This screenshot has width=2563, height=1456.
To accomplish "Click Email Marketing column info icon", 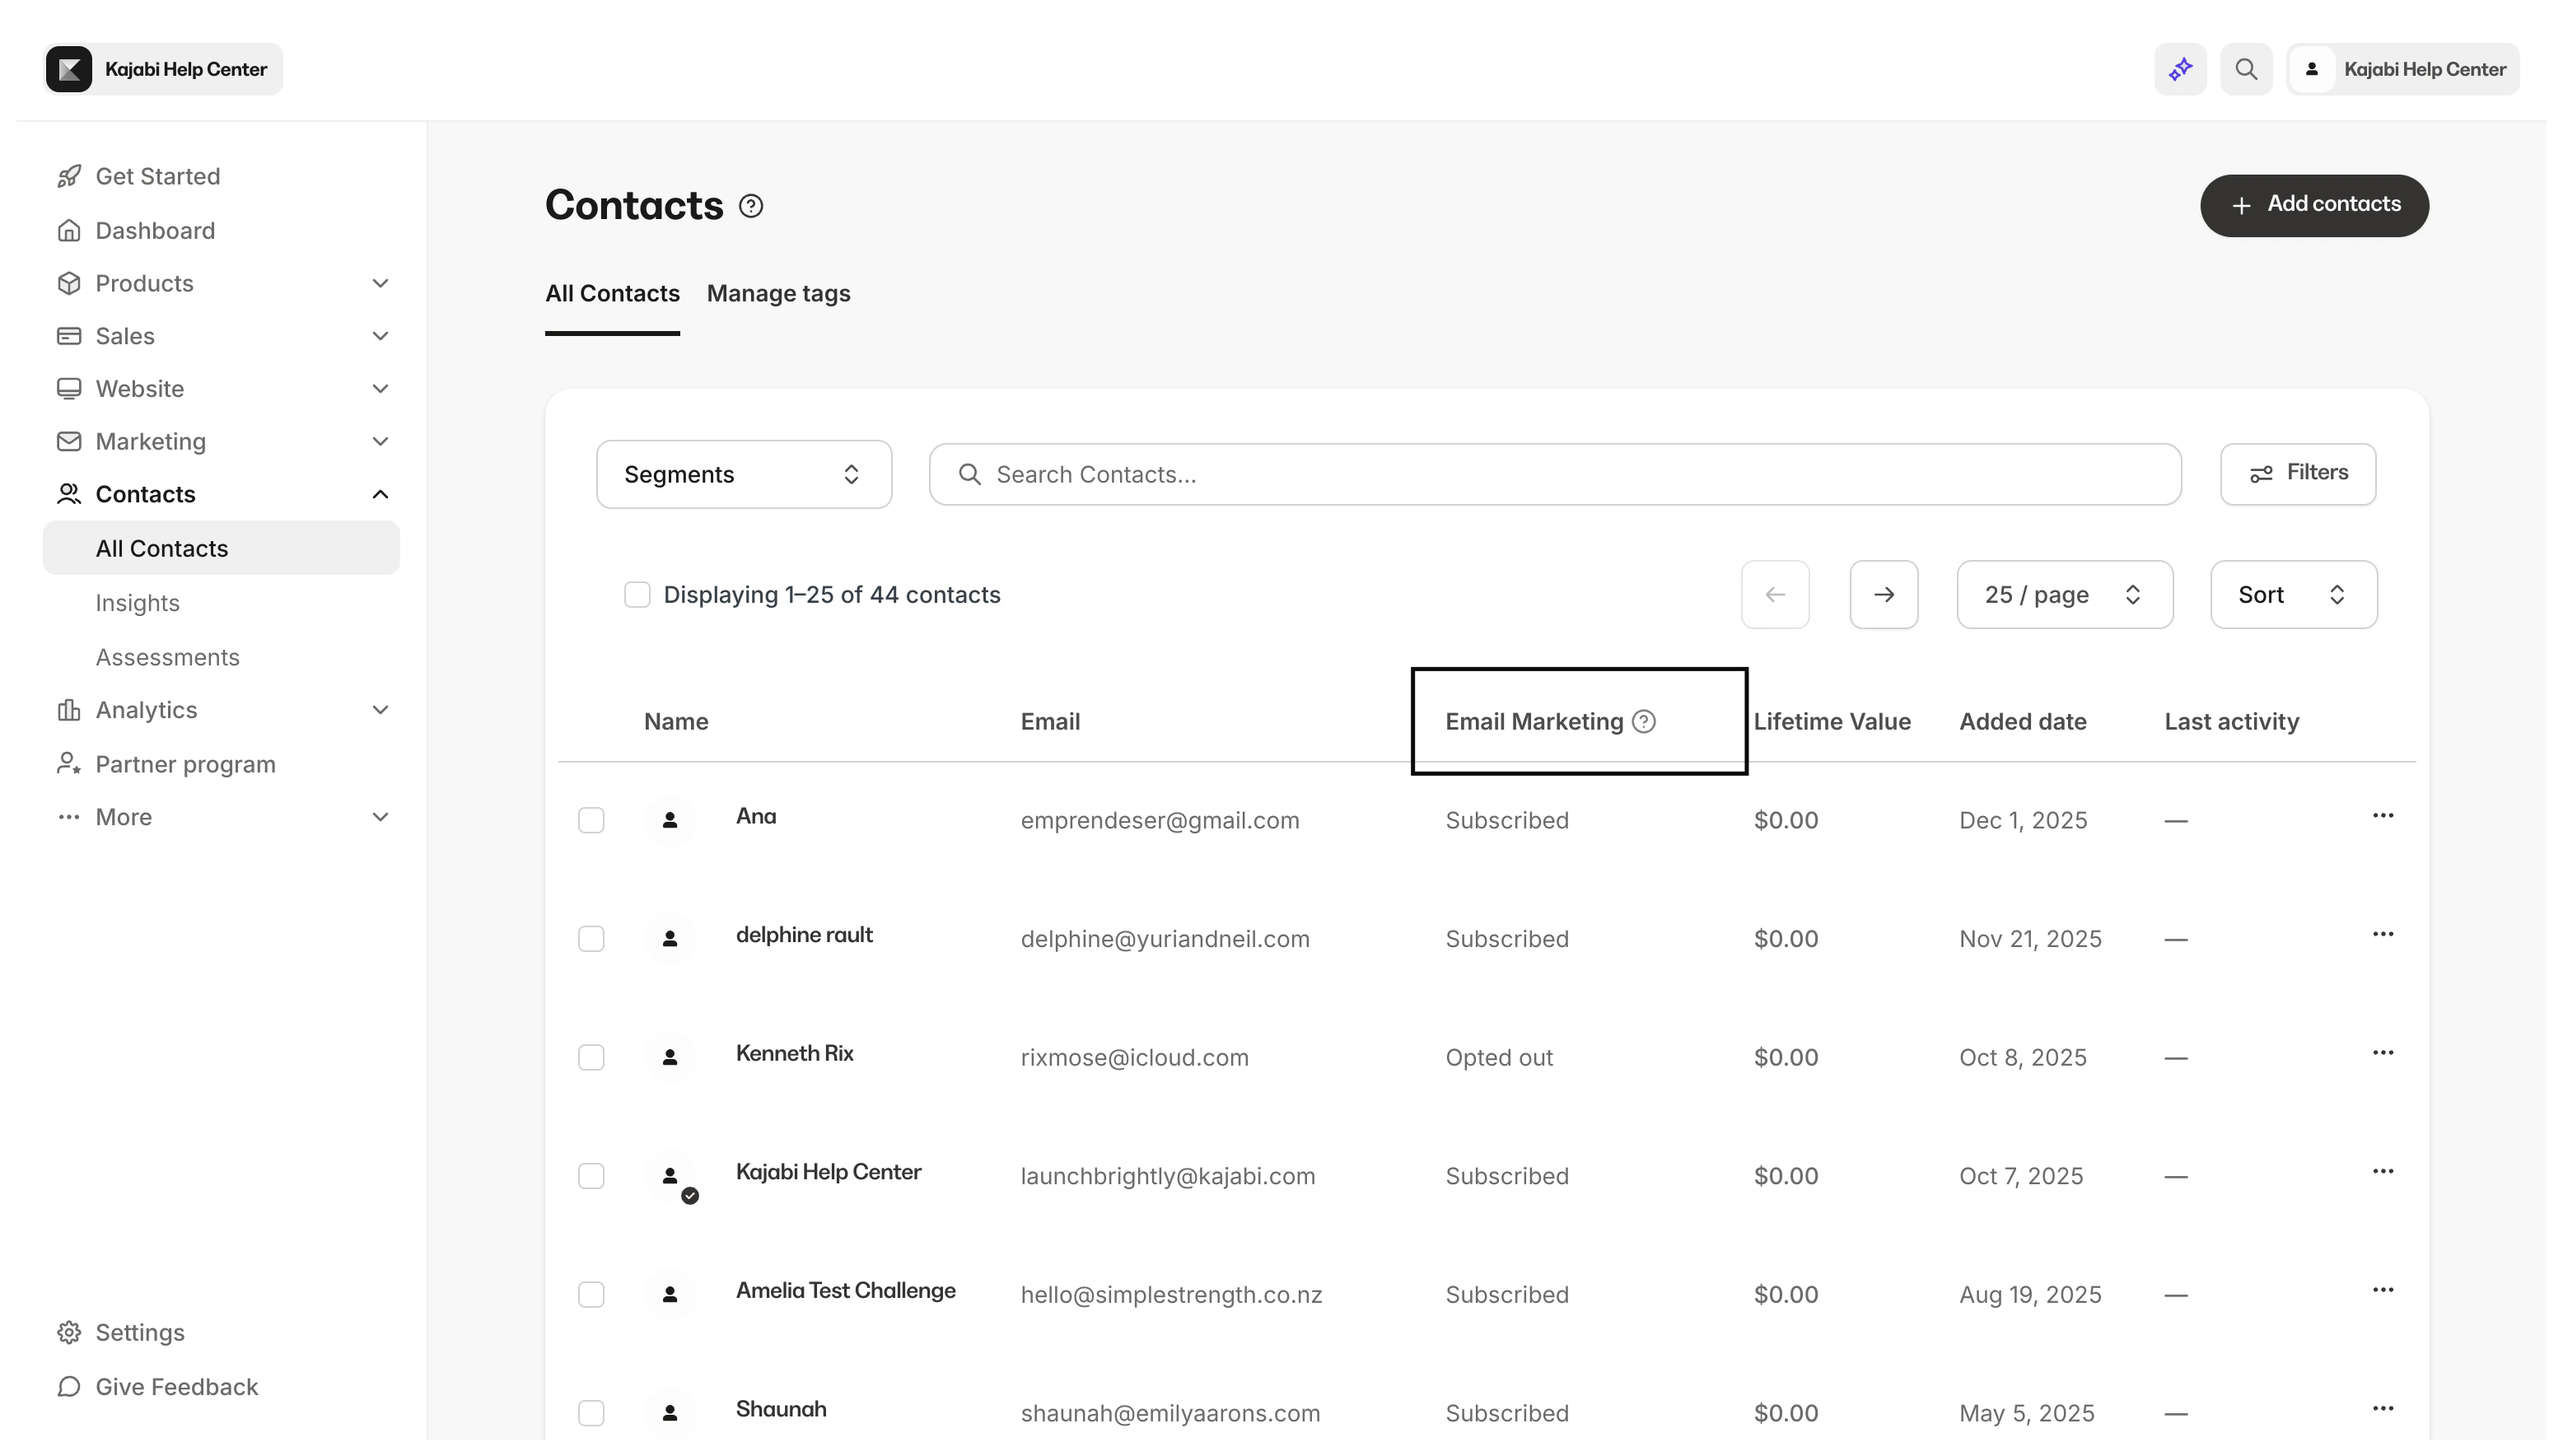I will pyautogui.click(x=1644, y=721).
